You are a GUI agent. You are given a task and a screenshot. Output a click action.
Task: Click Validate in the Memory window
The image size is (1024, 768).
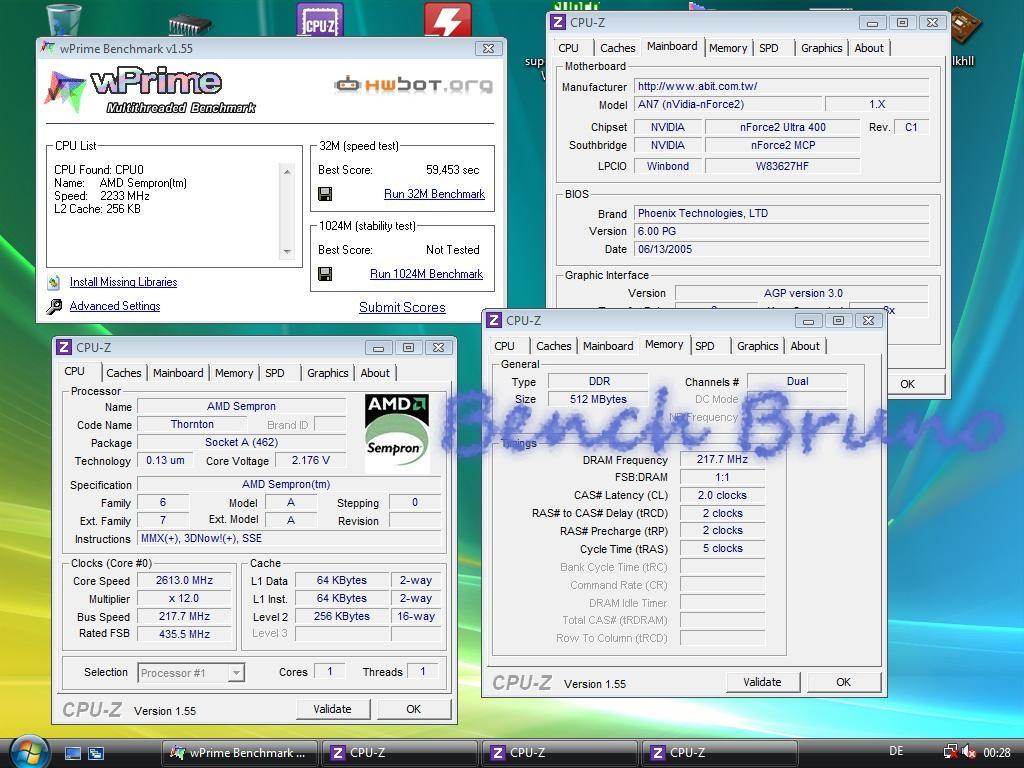(x=762, y=682)
